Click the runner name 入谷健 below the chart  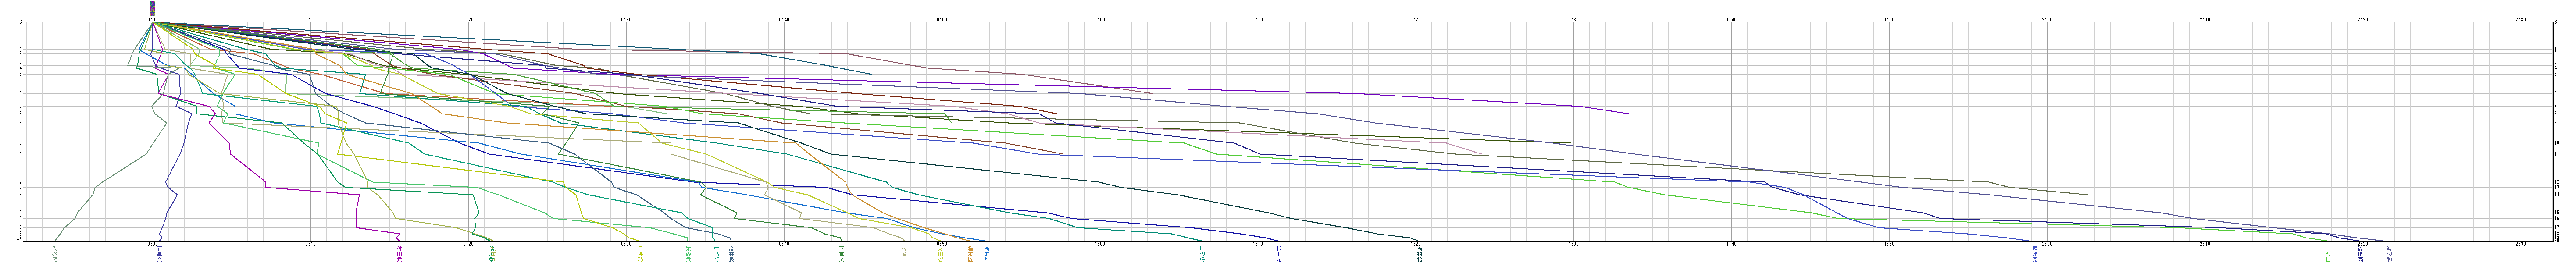pos(54,253)
